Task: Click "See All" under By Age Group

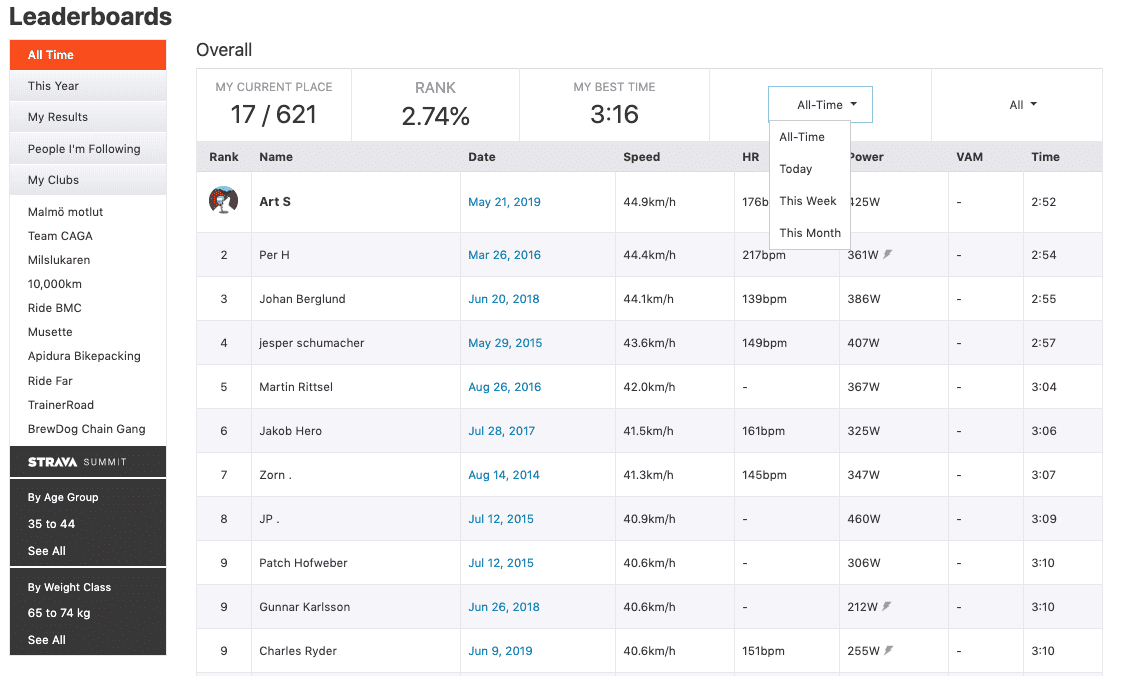Action: coord(46,550)
